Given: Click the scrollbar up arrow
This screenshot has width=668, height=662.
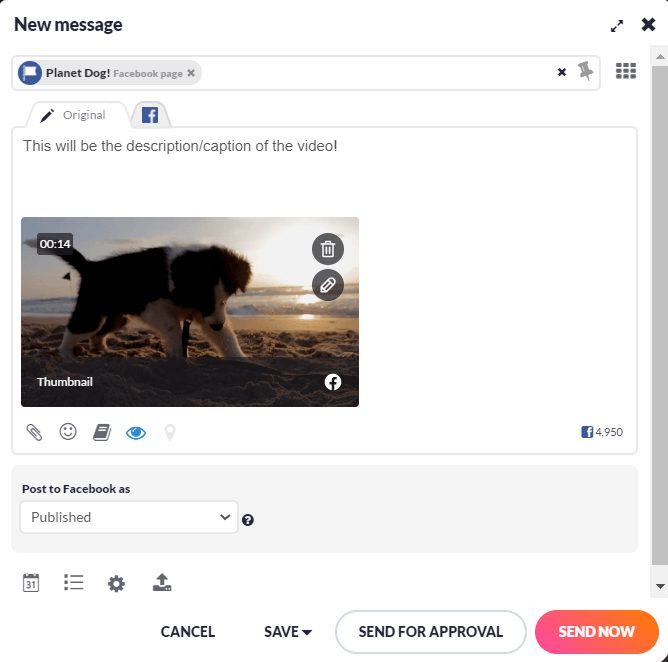Looking at the screenshot, I should point(660,57).
